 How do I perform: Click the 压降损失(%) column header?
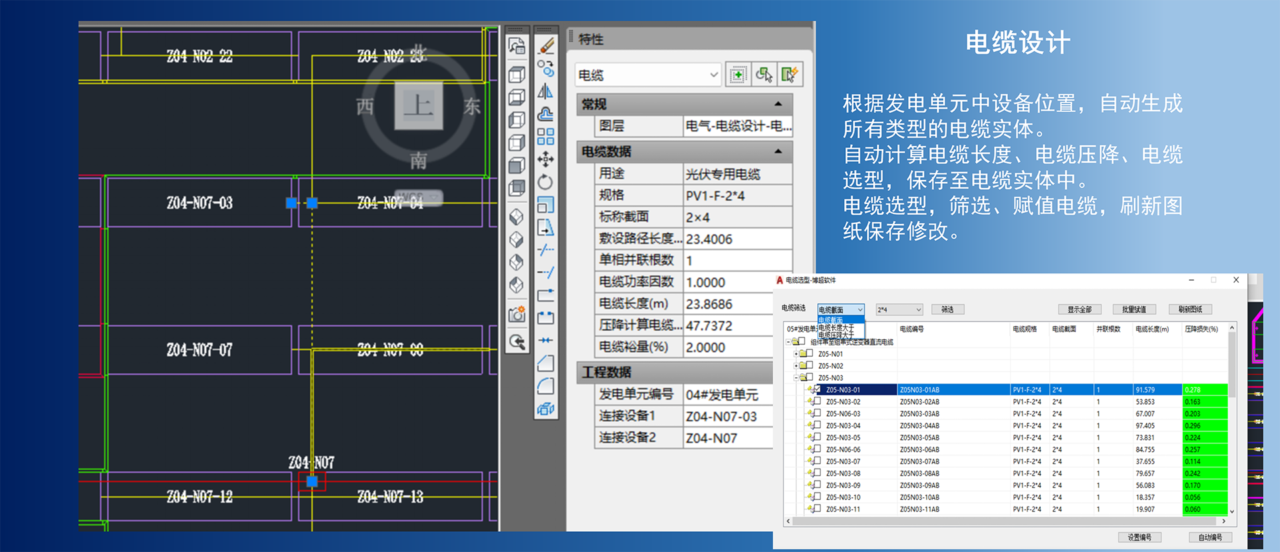(1202, 329)
